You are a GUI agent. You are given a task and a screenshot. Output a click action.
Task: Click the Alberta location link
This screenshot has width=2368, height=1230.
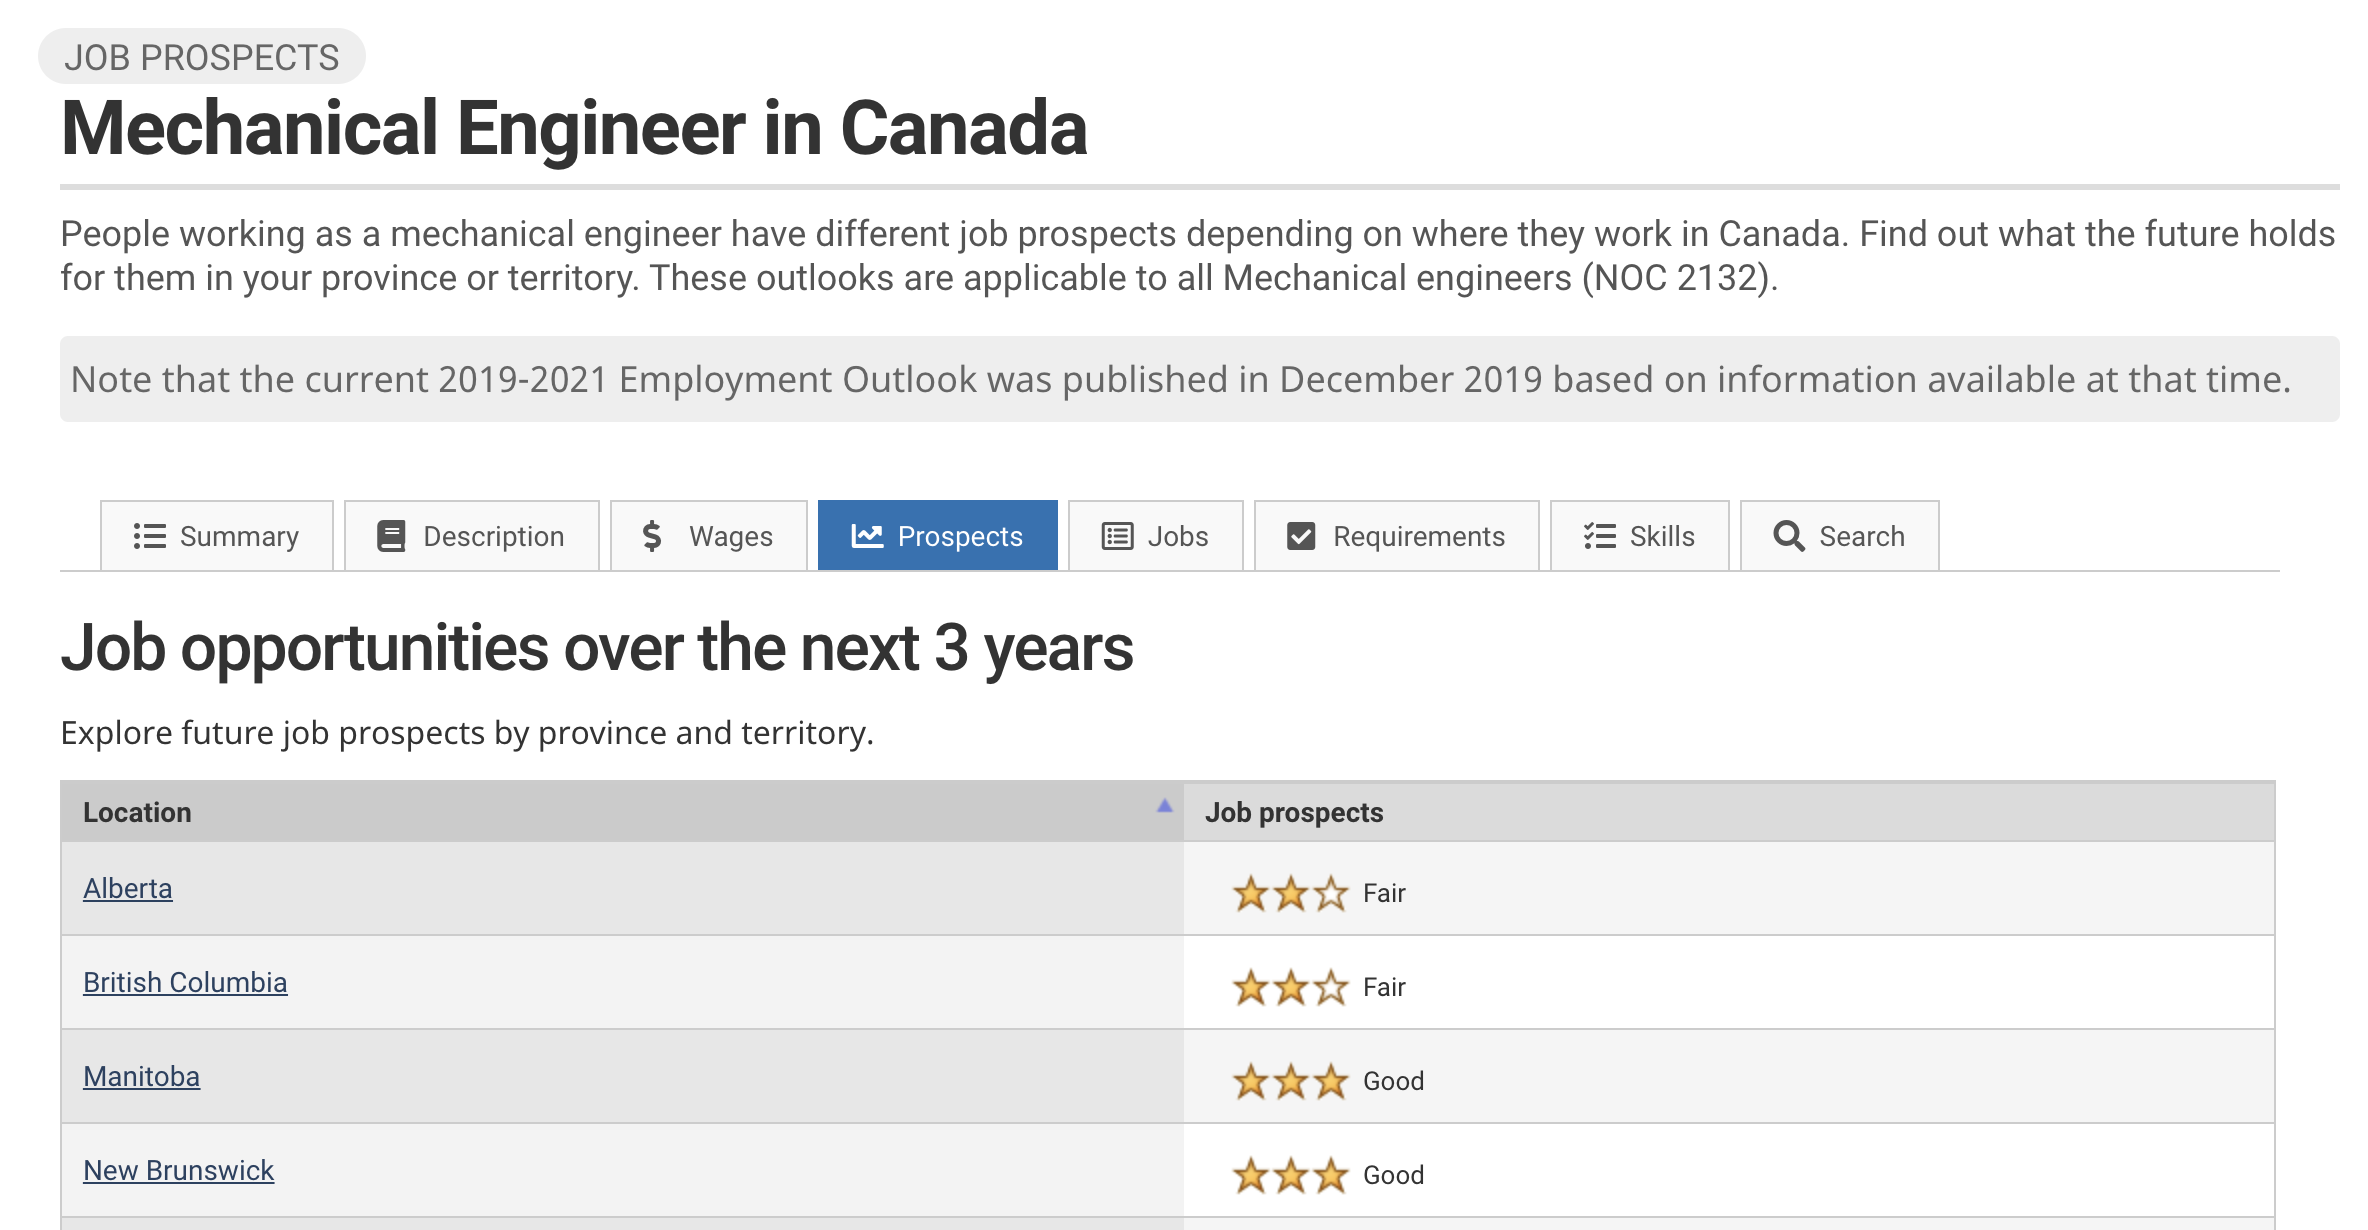pyautogui.click(x=127, y=888)
